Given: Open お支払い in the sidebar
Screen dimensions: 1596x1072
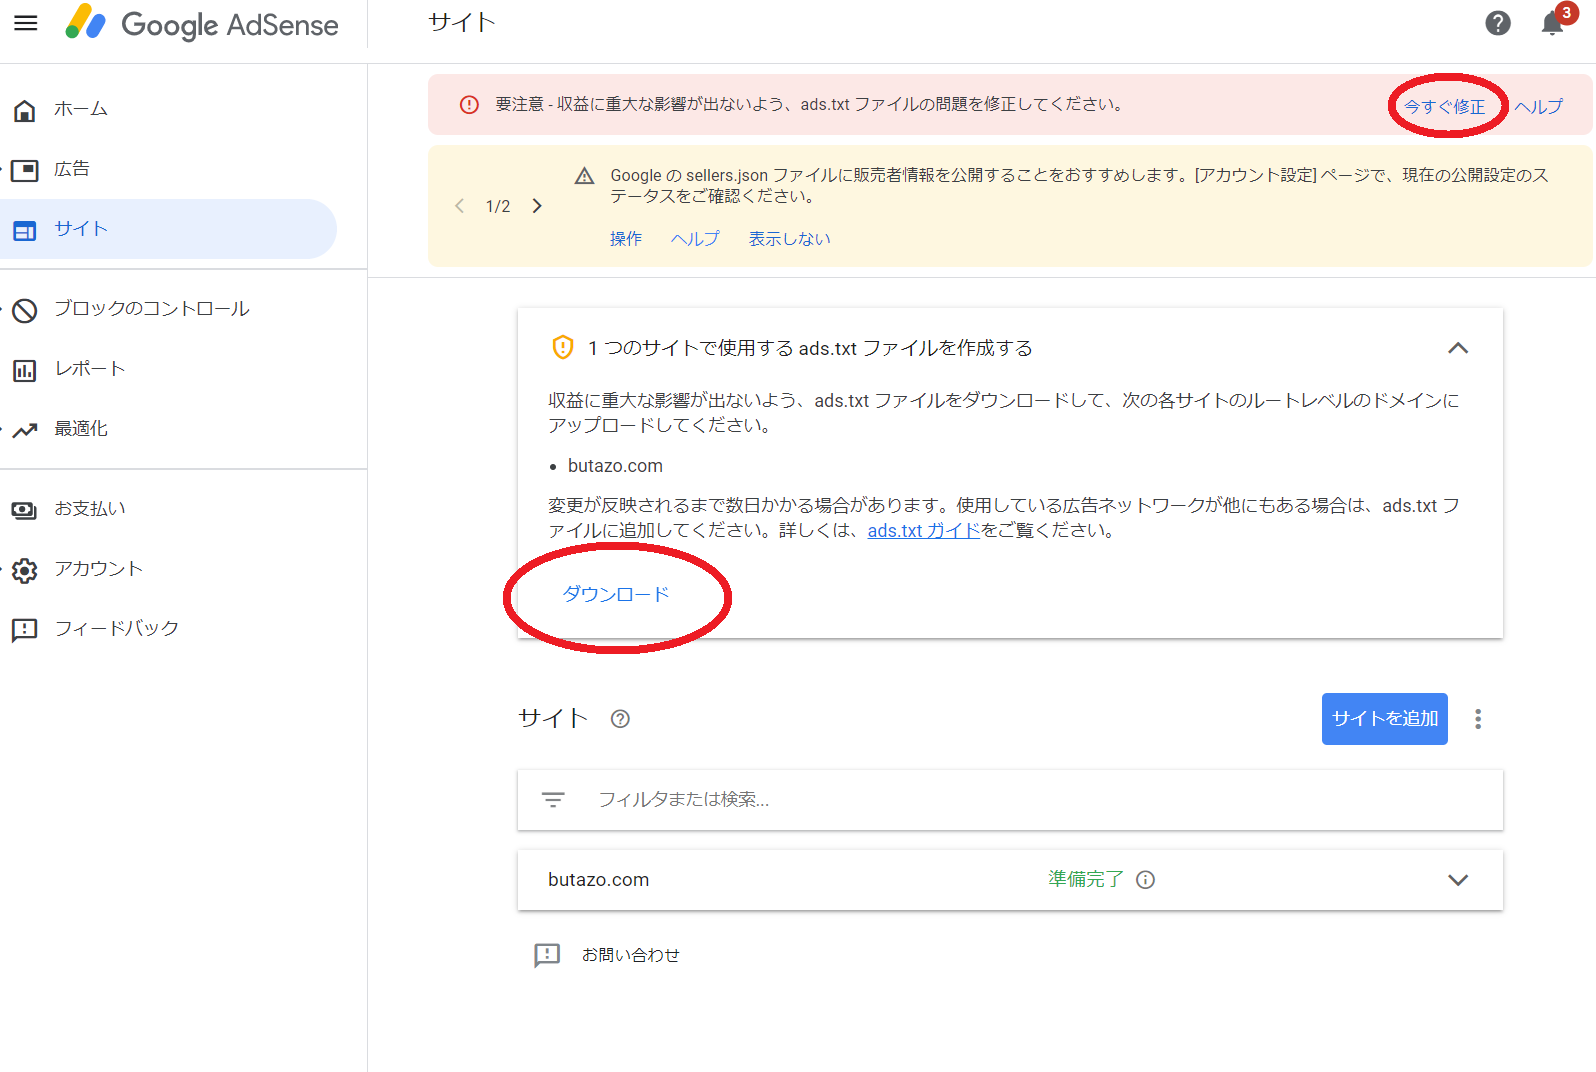Looking at the screenshot, I should click(x=89, y=509).
